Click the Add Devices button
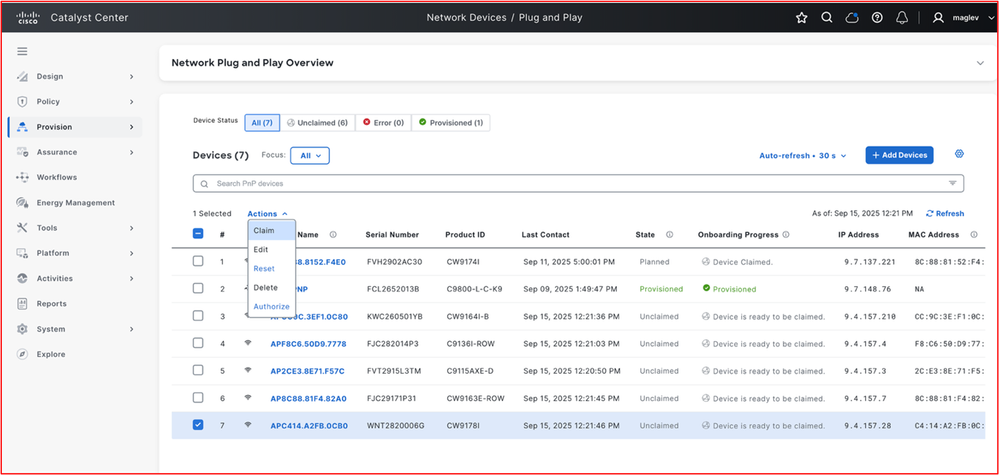This screenshot has width=999, height=475. [899, 155]
